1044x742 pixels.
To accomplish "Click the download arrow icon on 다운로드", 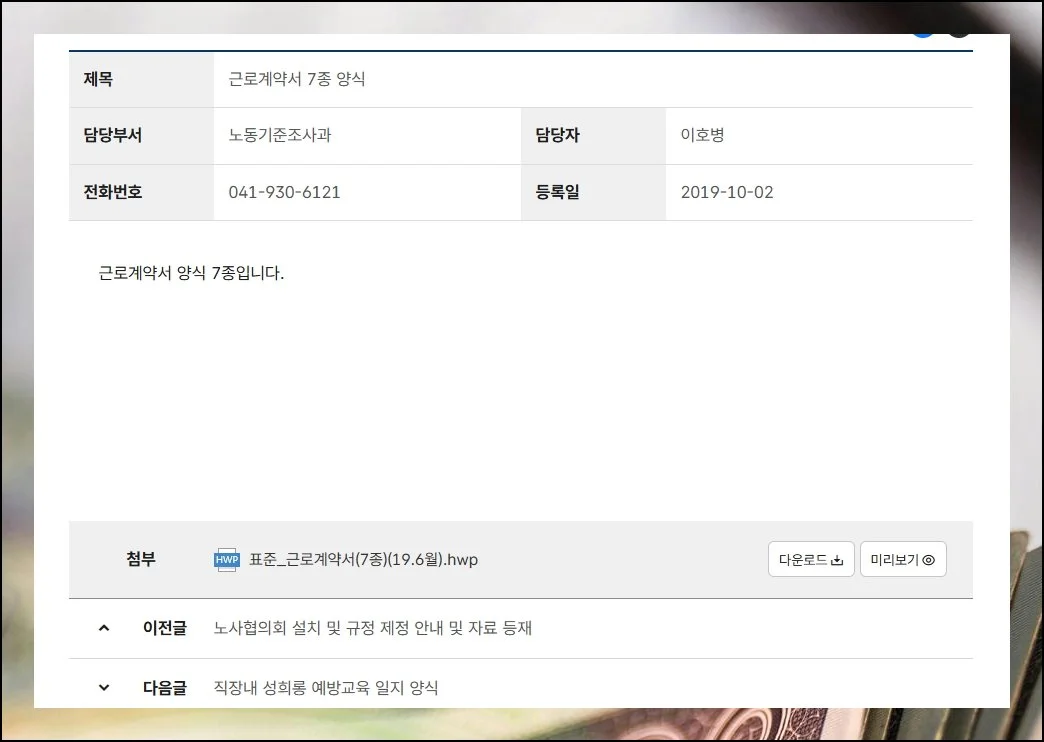I will [x=838, y=560].
